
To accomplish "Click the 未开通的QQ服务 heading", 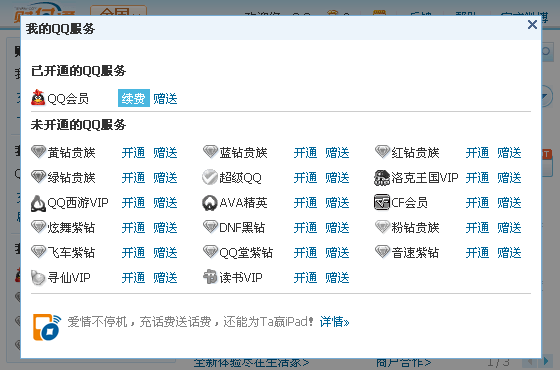I will 78,125.
